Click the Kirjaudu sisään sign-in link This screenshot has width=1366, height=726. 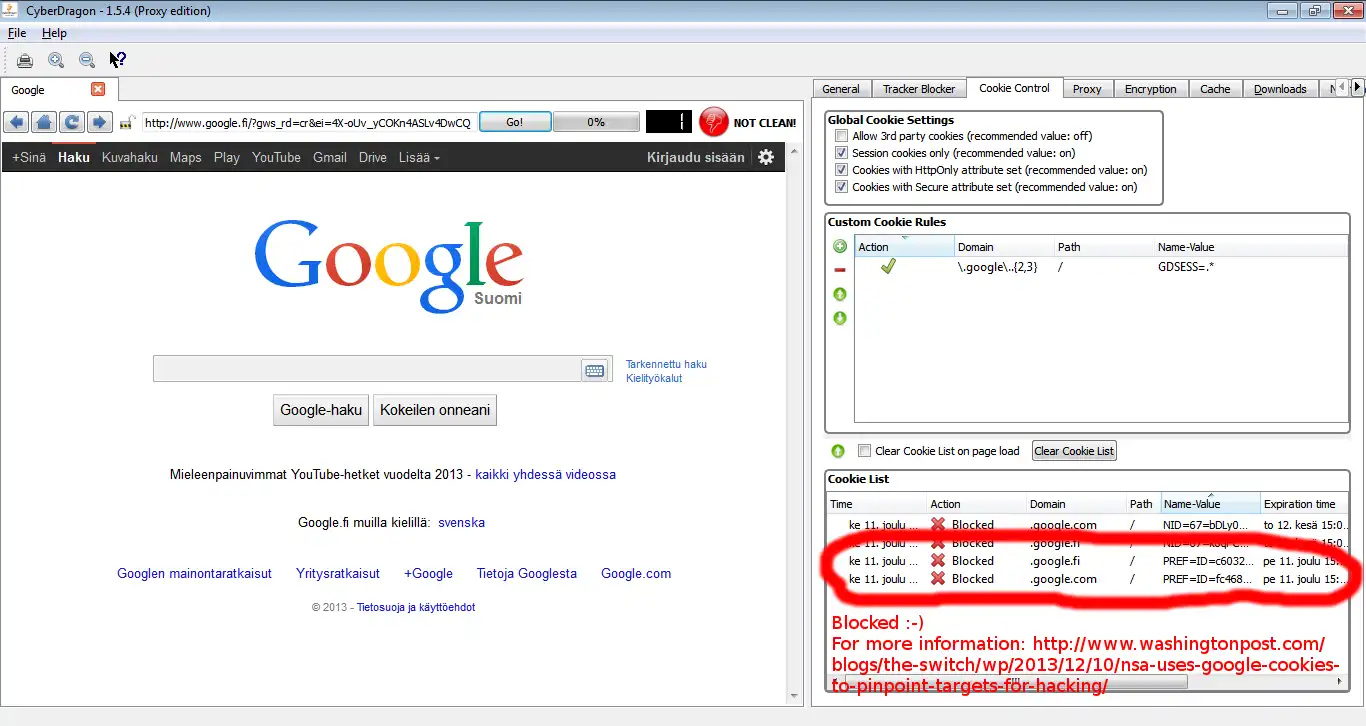click(x=696, y=157)
